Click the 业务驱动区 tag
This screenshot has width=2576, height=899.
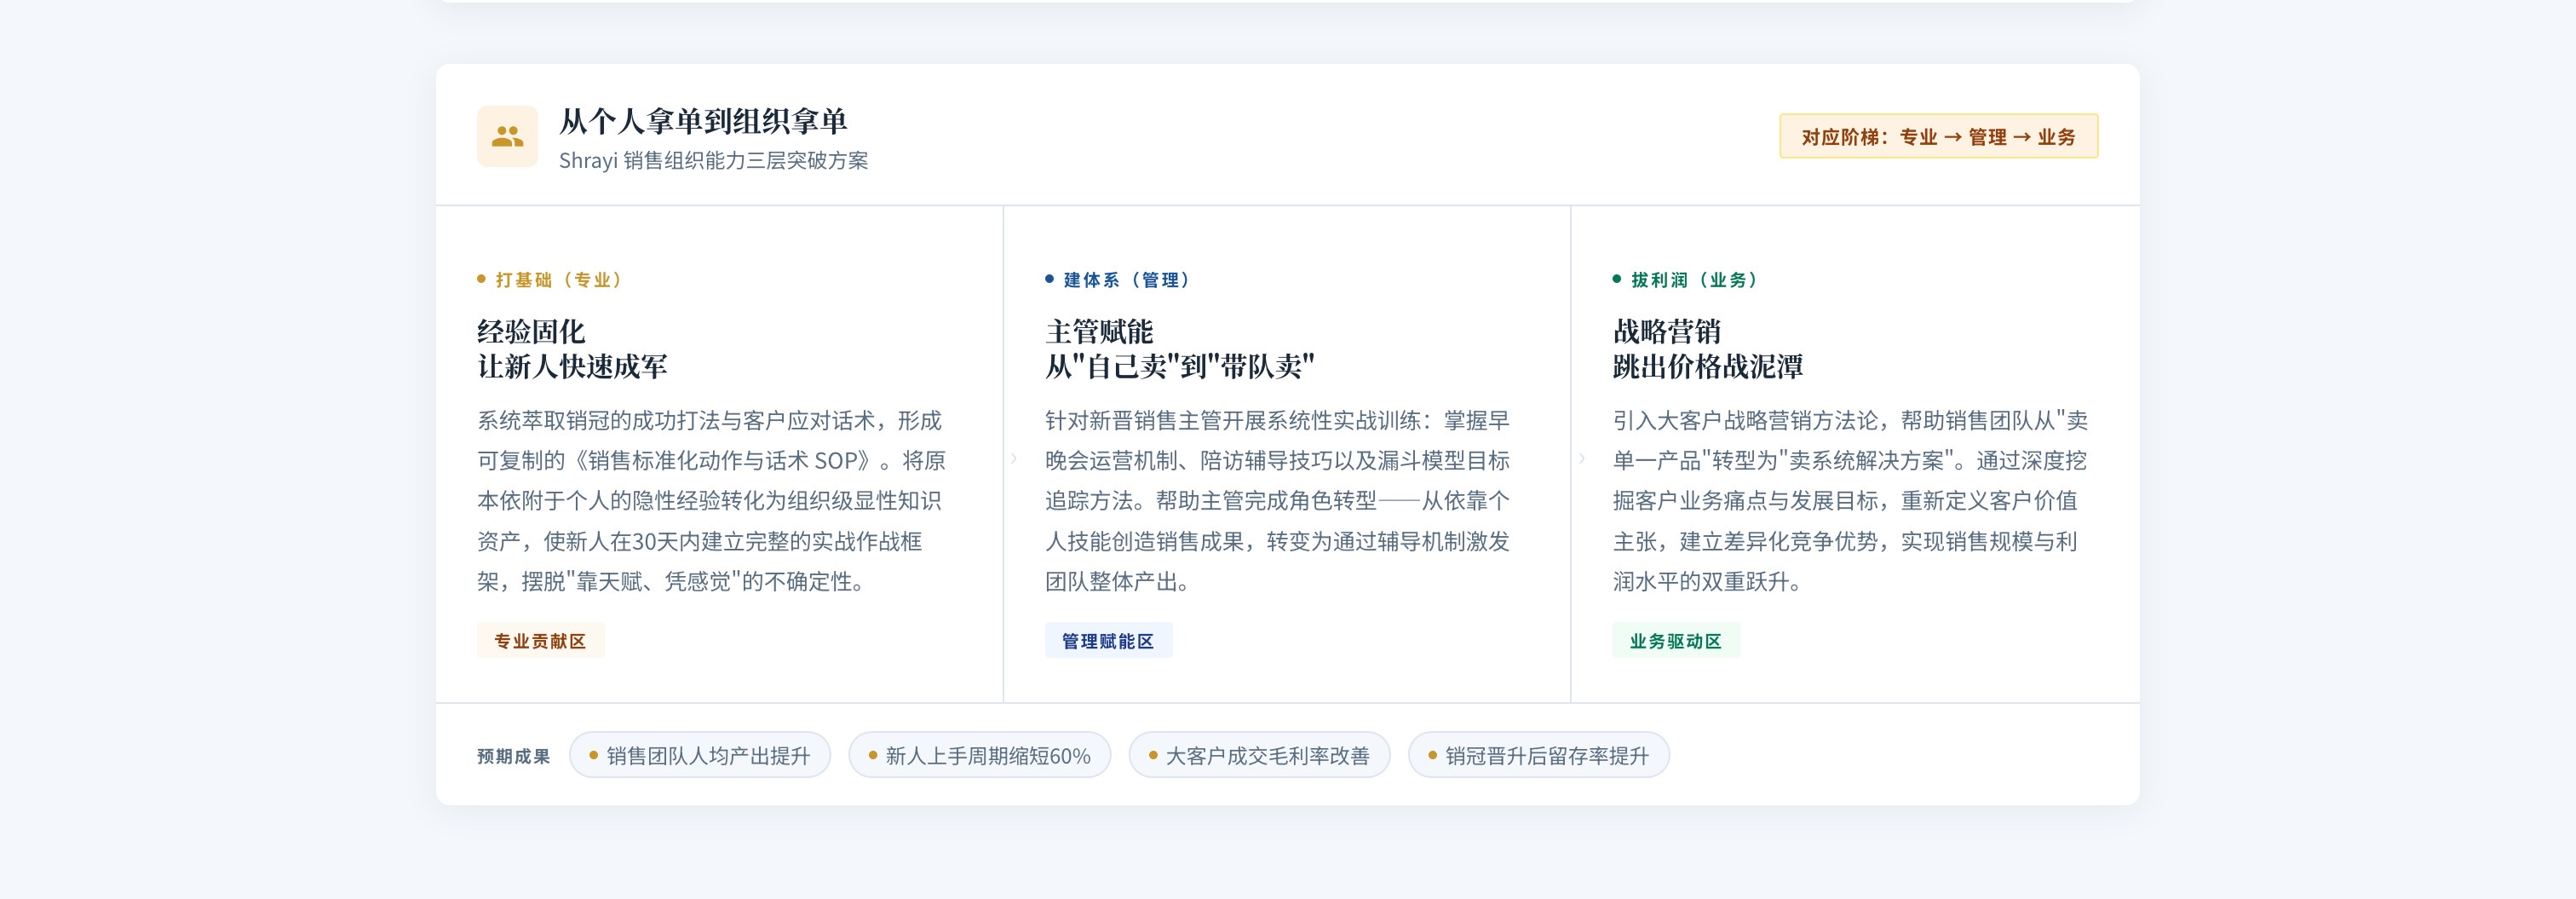click(1675, 641)
